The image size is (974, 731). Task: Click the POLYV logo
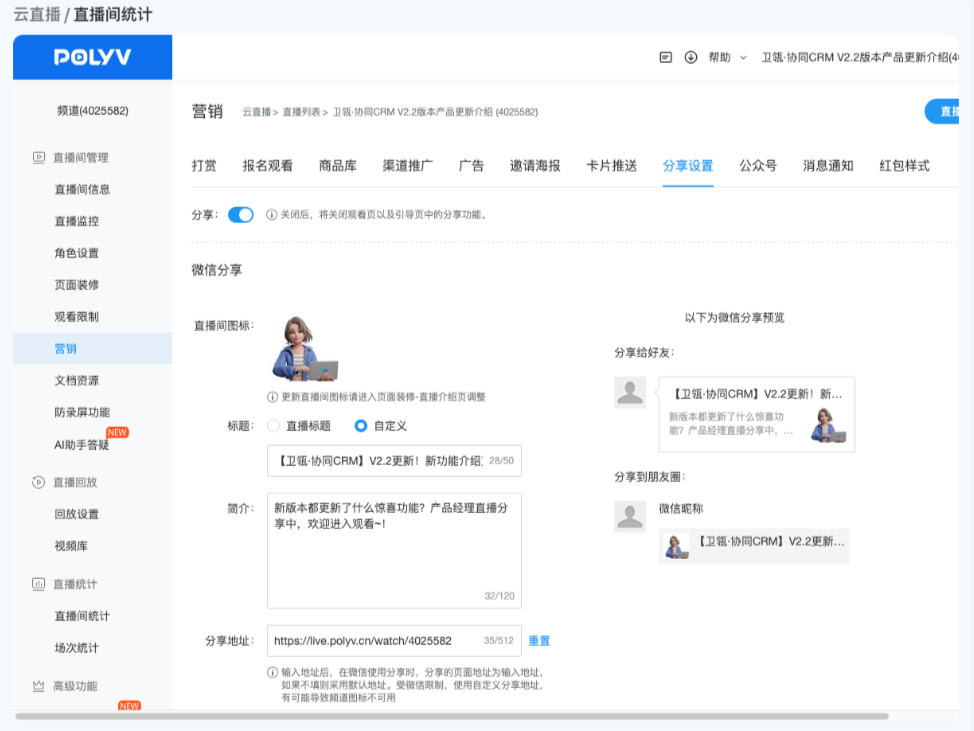pos(92,57)
